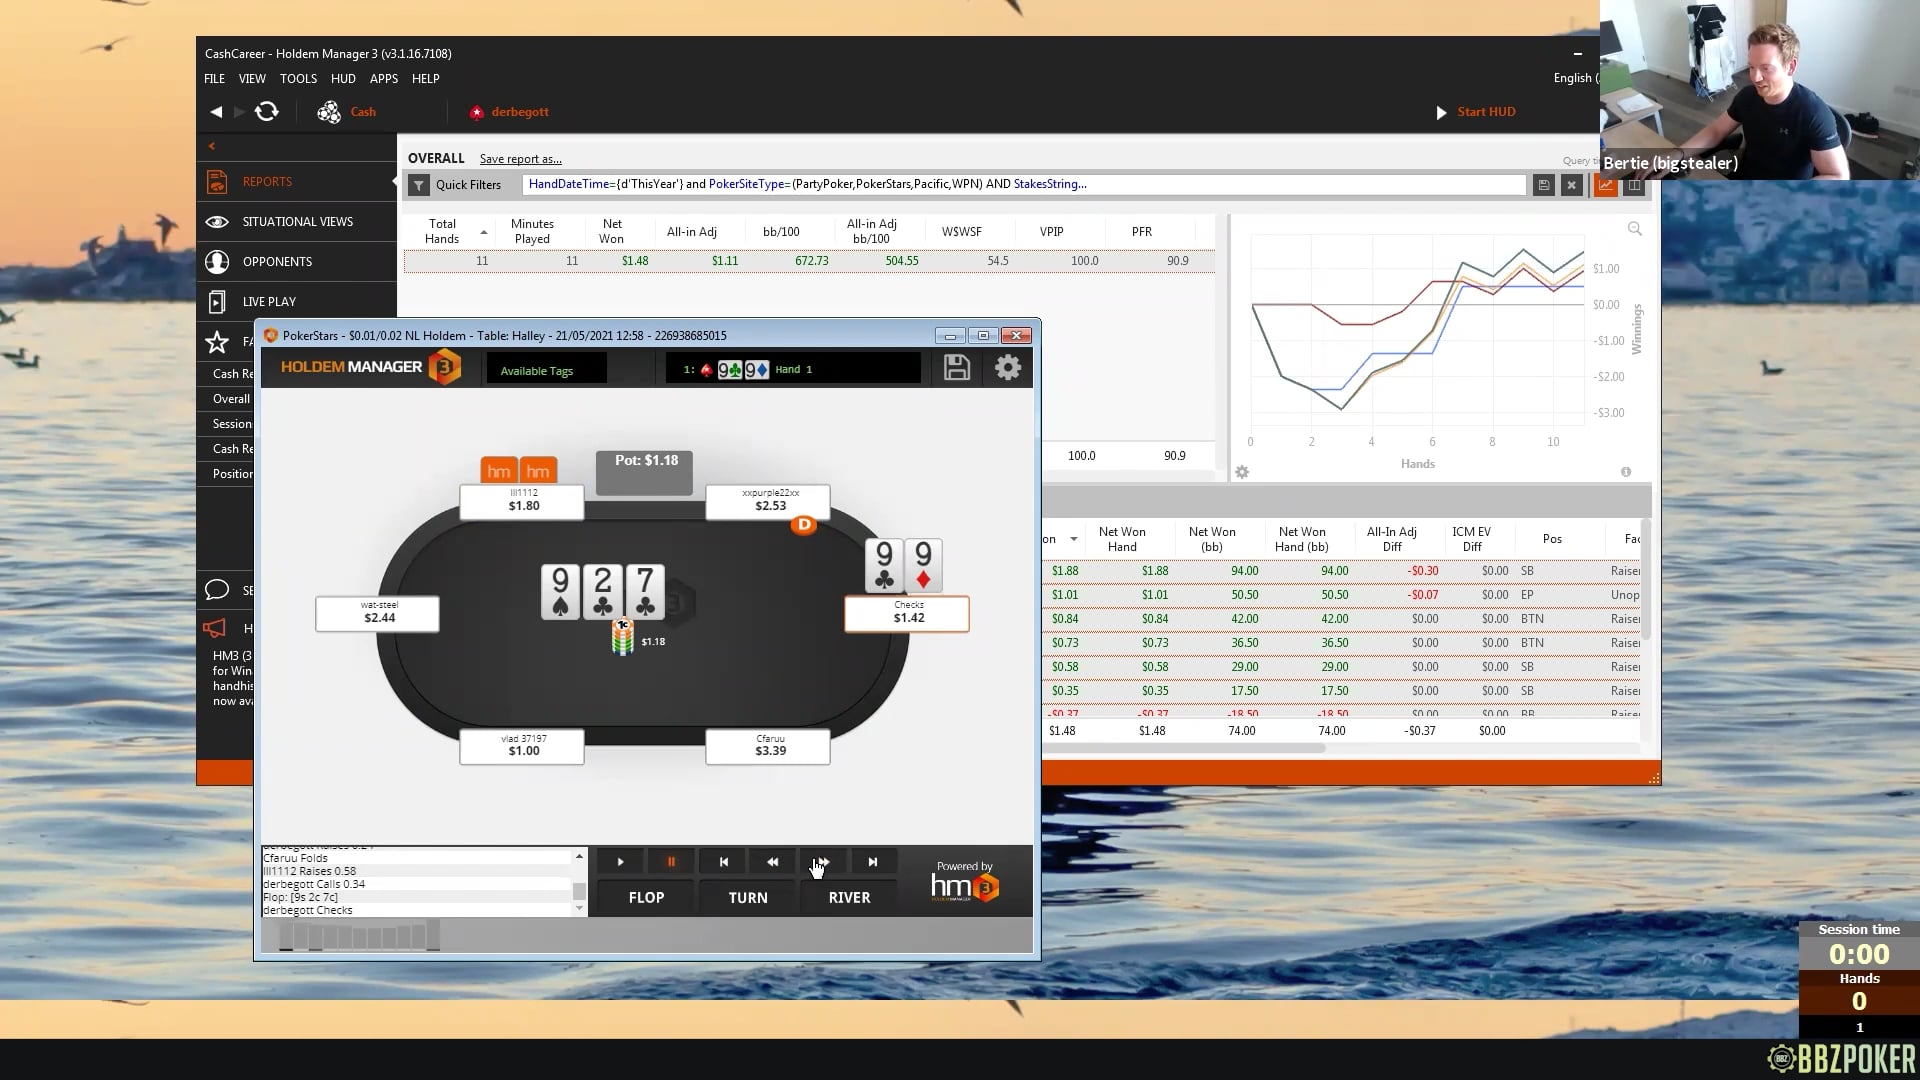
Task: Open the TOOLS menu
Action: (298, 79)
